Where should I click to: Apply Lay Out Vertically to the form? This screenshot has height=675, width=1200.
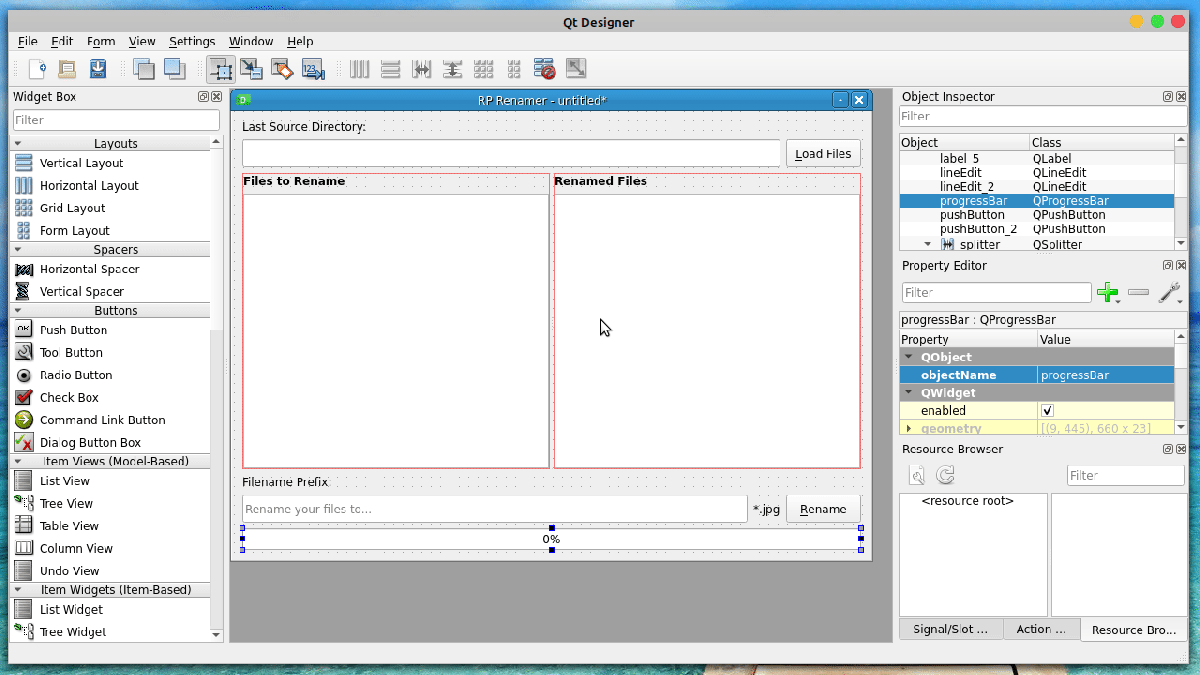(390, 69)
